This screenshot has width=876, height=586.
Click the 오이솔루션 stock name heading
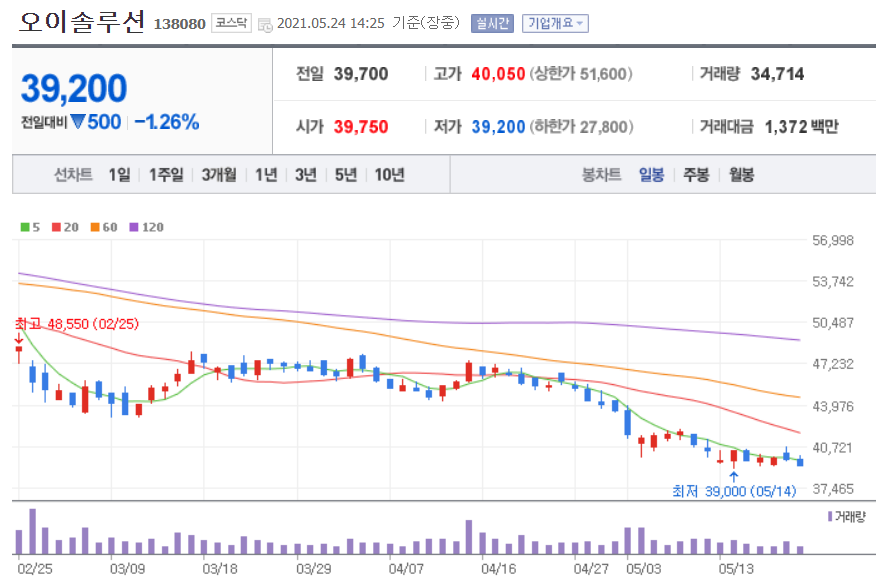click(x=82, y=22)
